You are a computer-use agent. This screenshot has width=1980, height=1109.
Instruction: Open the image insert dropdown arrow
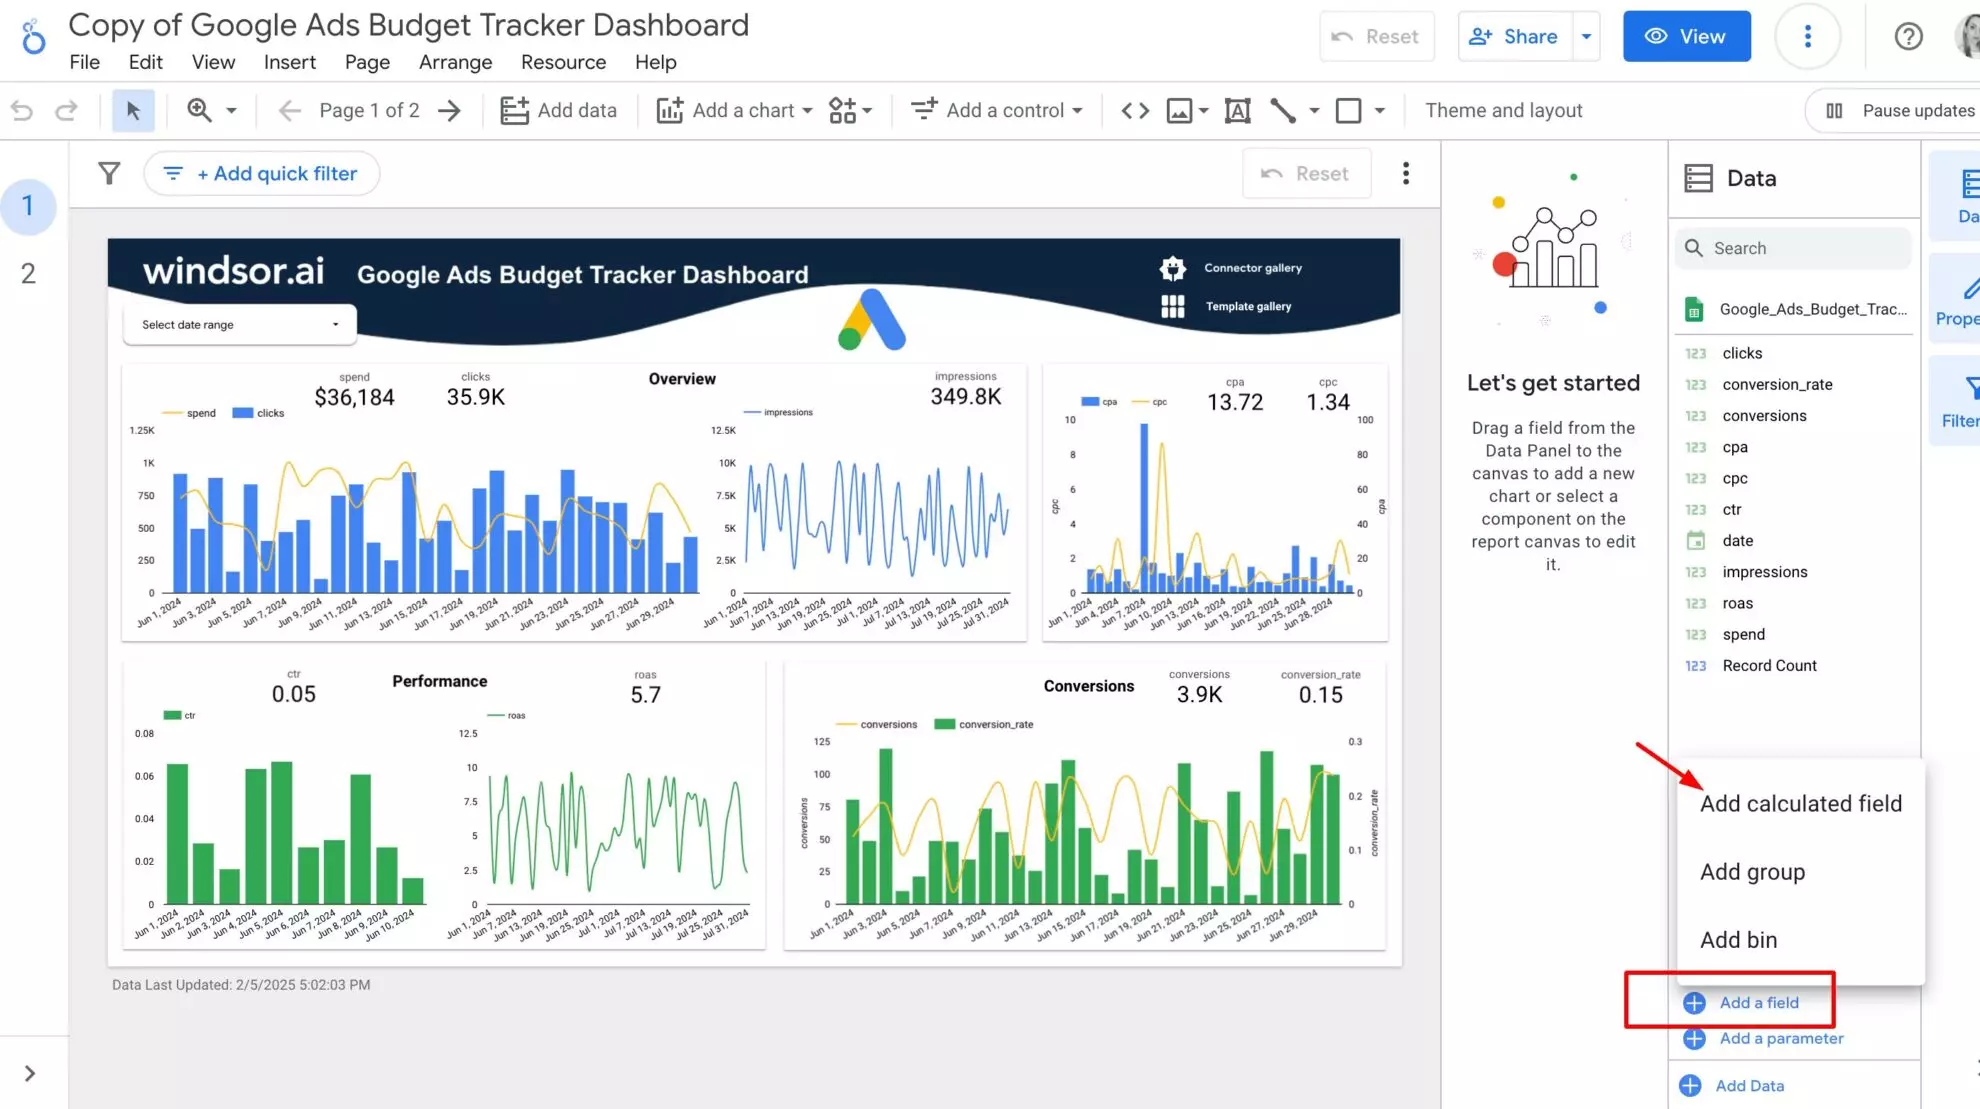tap(1204, 111)
